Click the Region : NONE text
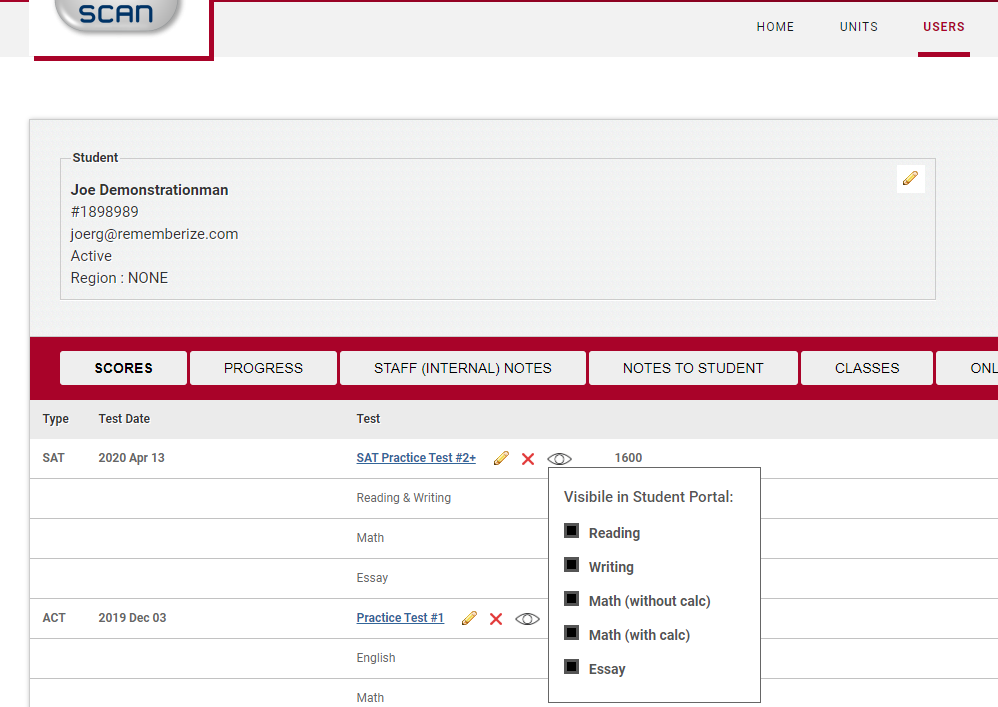 [x=119, y=278]
